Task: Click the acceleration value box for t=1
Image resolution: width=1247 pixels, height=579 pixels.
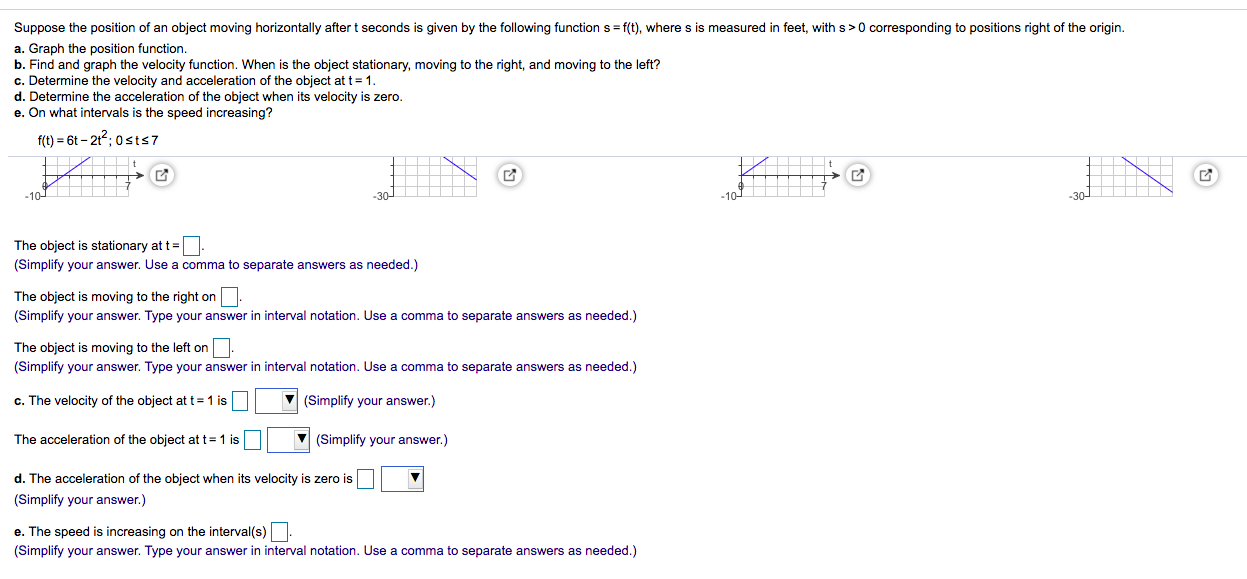Action: (x=251, y=439)
